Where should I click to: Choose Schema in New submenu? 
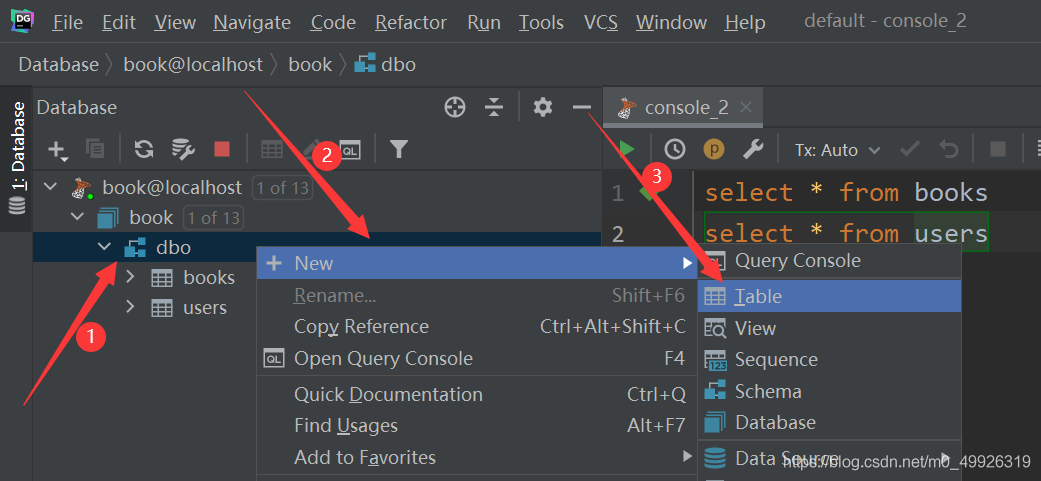pos(830,391)
